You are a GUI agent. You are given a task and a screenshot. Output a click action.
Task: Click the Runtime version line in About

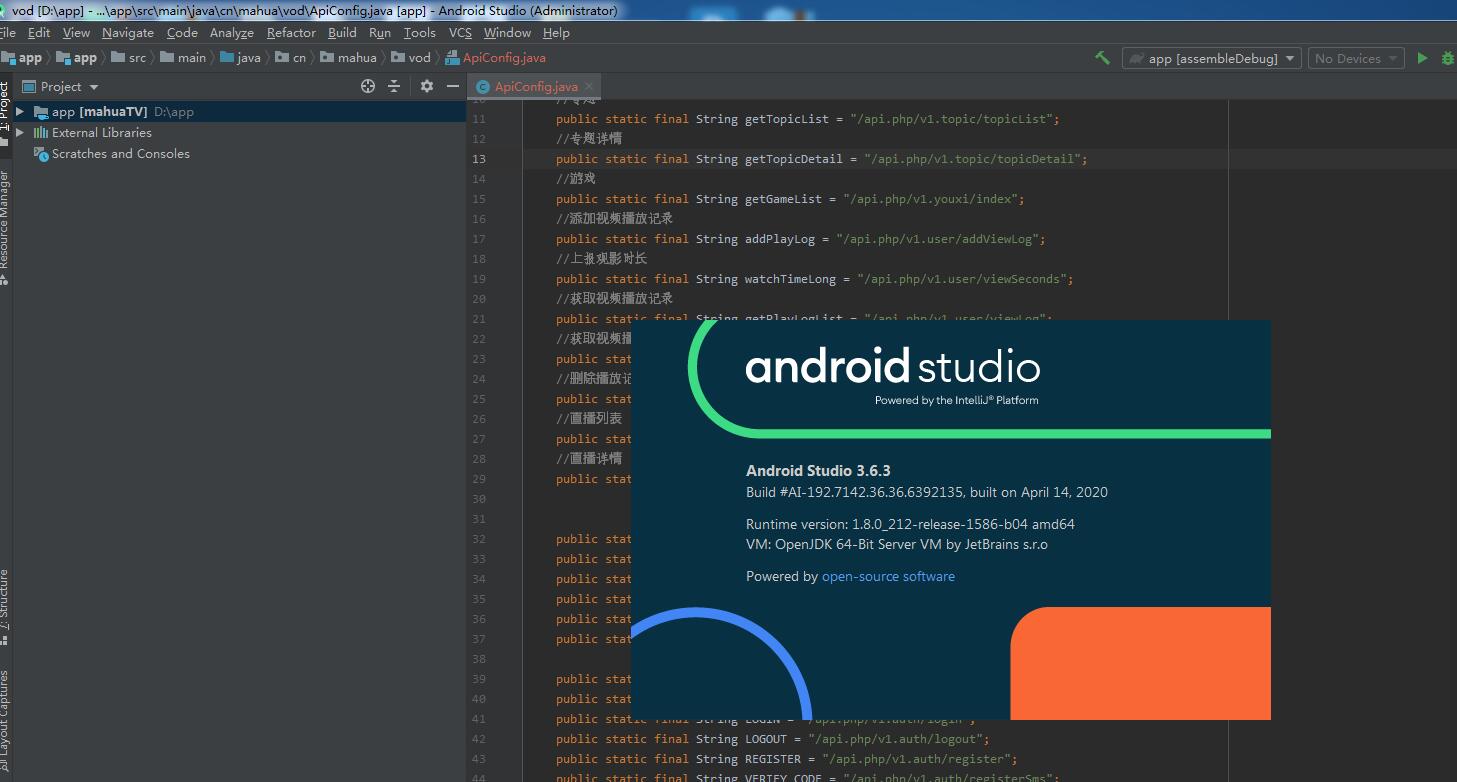pos(910,524)
